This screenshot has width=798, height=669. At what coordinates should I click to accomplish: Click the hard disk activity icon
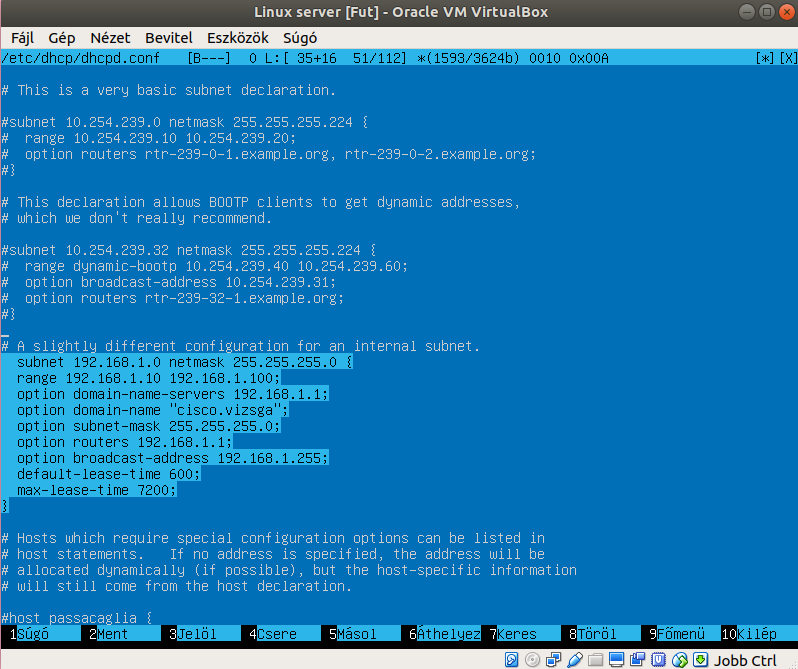(x=511, y=660)
